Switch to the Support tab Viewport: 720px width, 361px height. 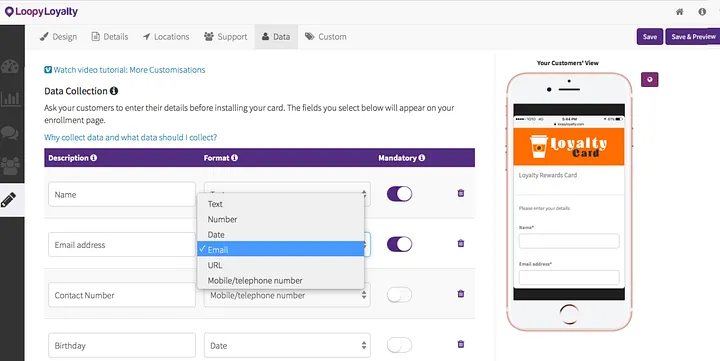coord(225,37)
